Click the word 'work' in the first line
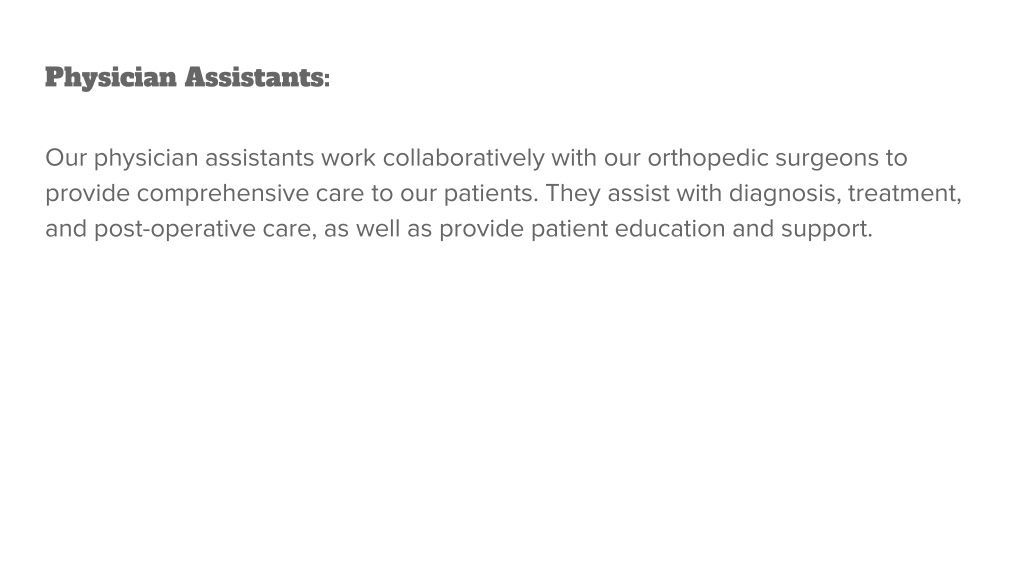This screenshot has width=1024, height=576. tap(348, 158)
